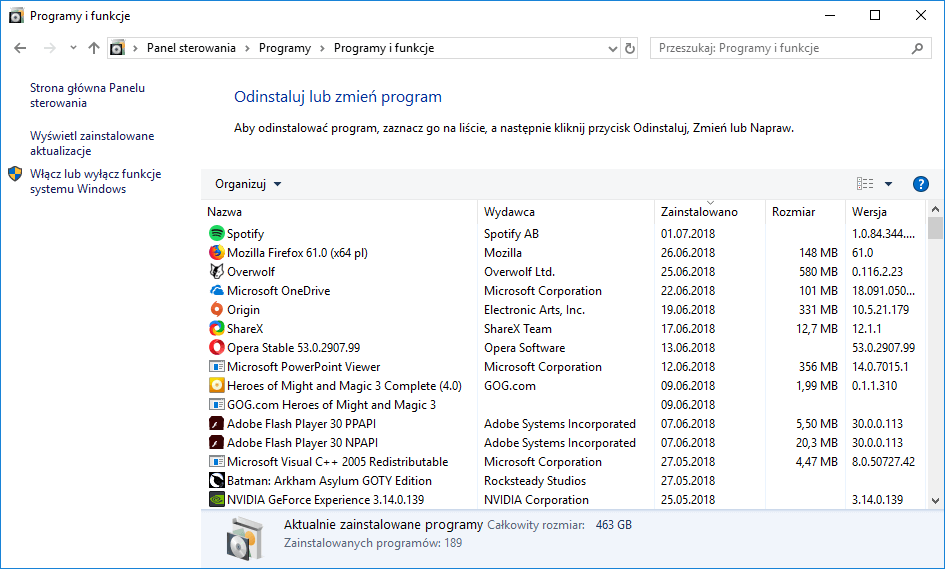Click version 10.5.21.179 cell

pyautogui.click(x=880, y=310)
